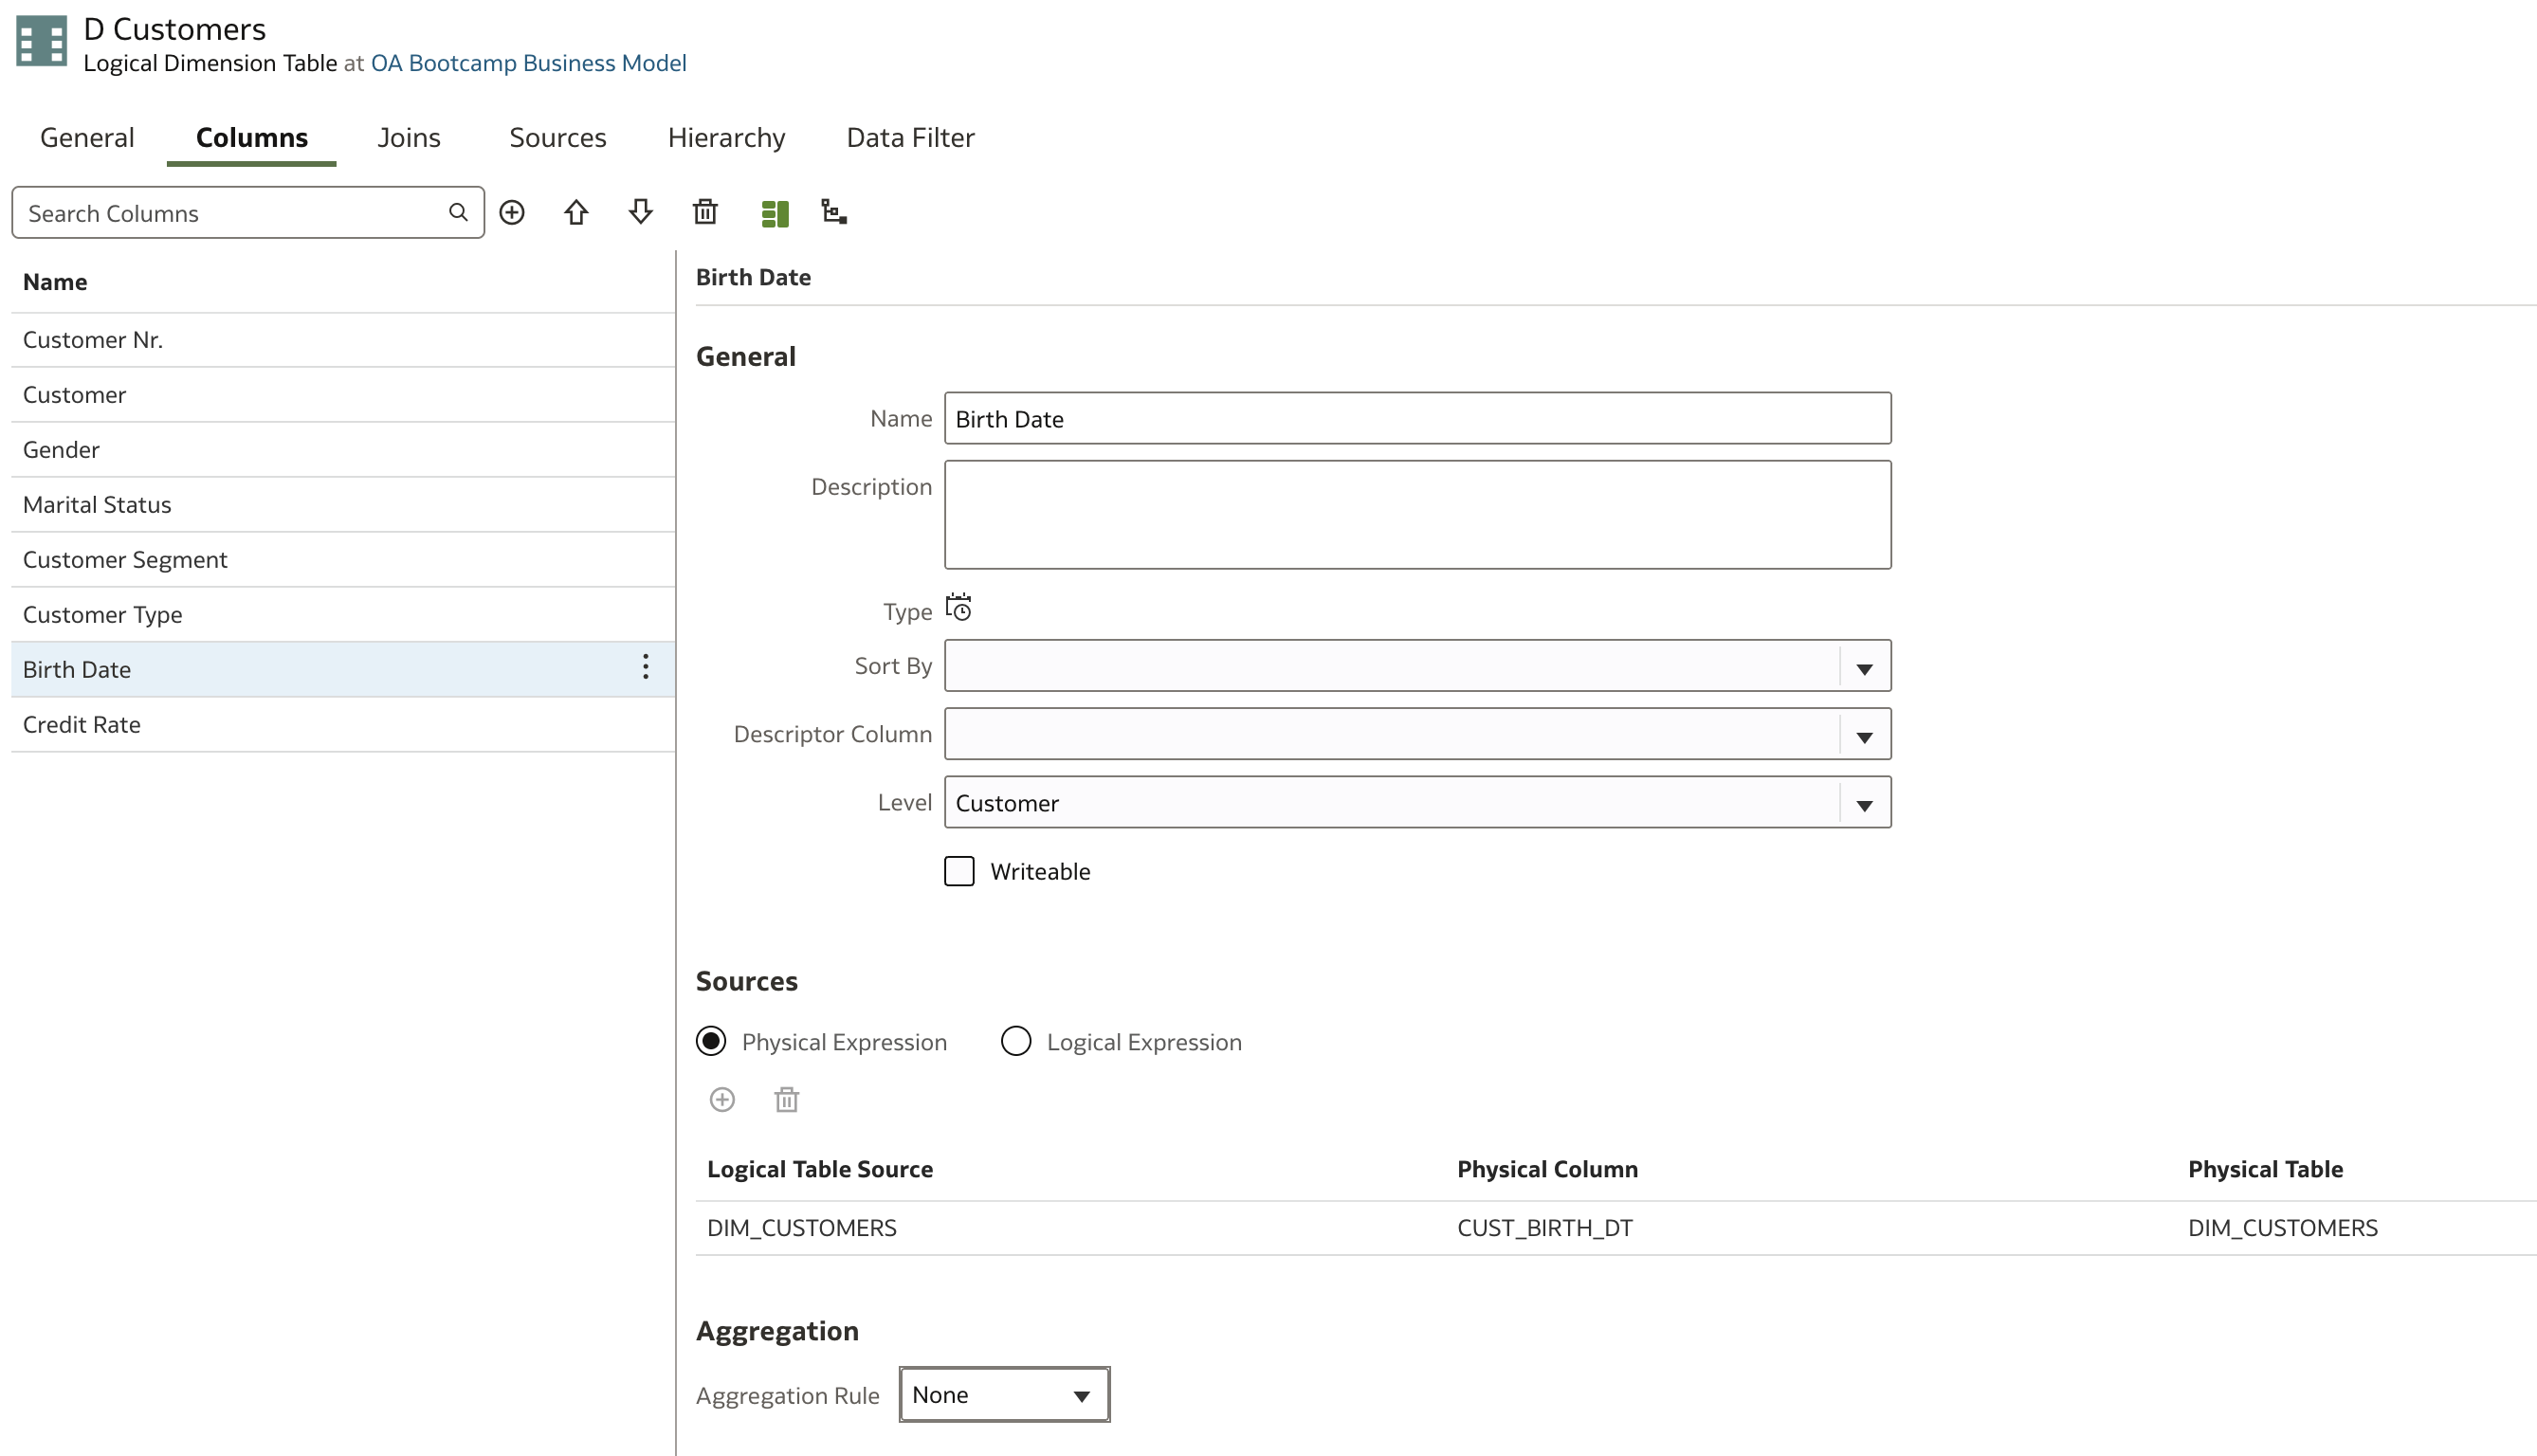The height and width of the screenshot is (1456, 2537).
Task: Select the Customer Segment column row
Action: click(x=343, y=560)
